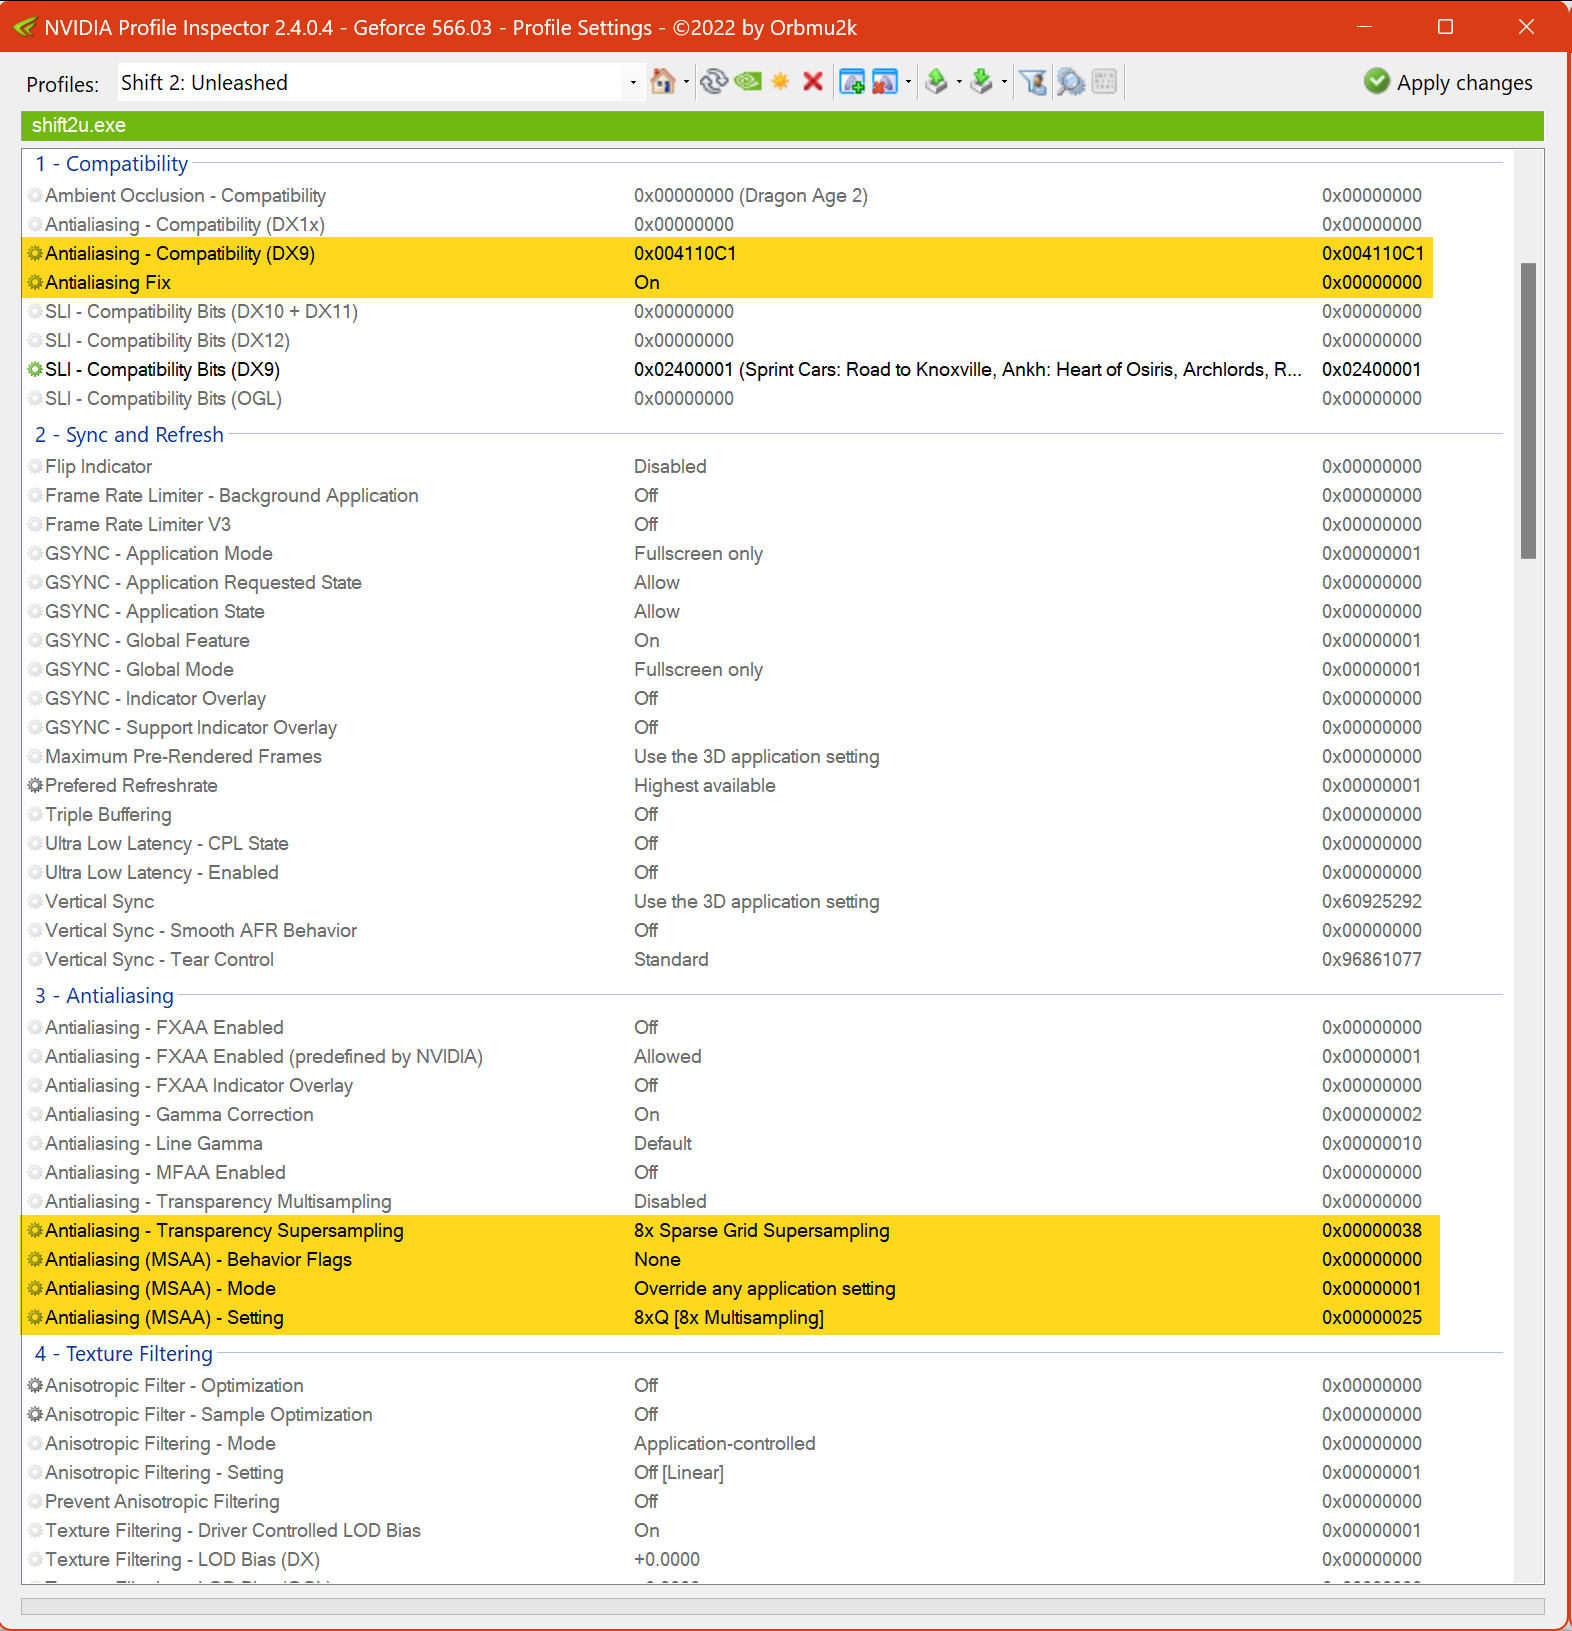Click the refresh profile settings icon
Image resolution: width=1572 pixels, height=1631 pixels.
pos(713,82)
